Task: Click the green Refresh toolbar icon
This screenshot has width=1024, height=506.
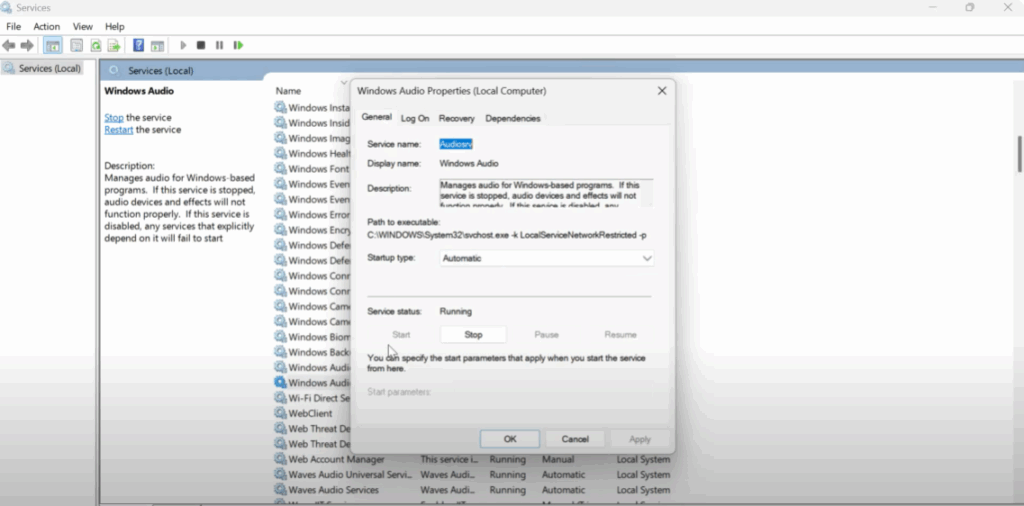Action: (96, 45)
